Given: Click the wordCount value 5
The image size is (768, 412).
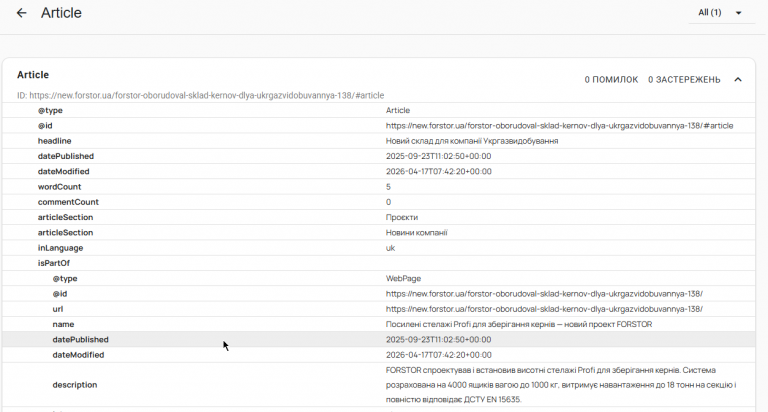Looking at the screenshot, I should (388, 187).
